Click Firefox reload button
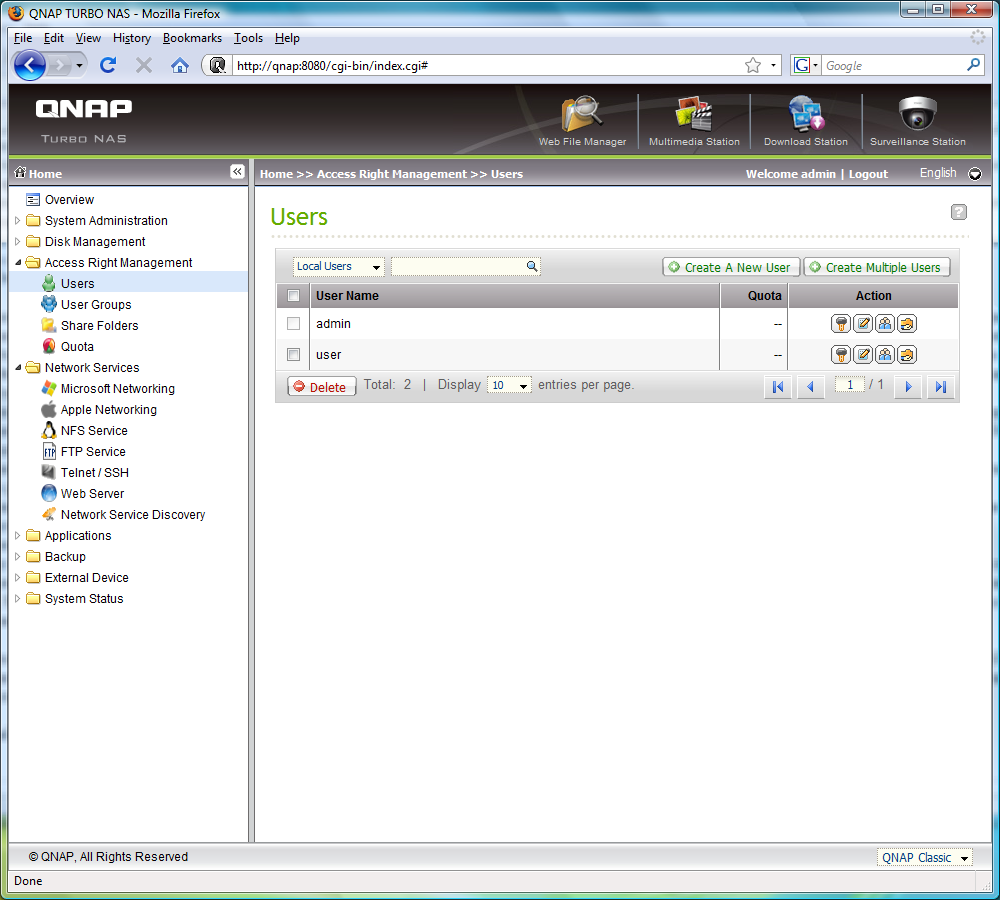The width and height of the screenshot is (1000, 900). point(108,65)
